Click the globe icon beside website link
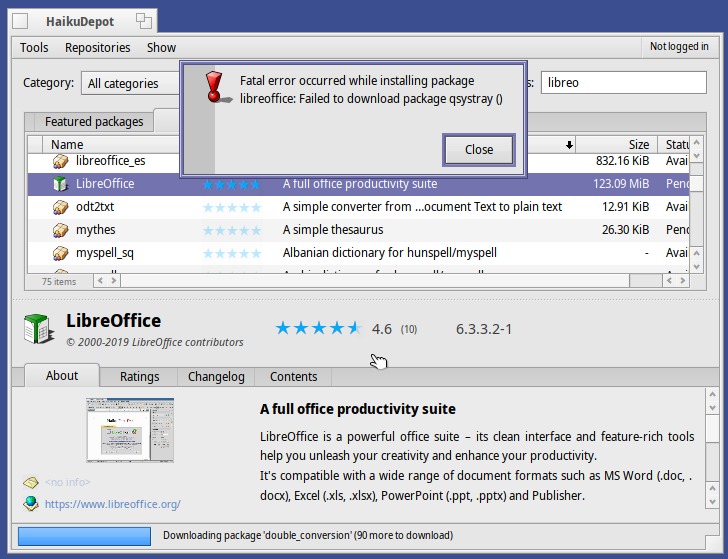Screen dimensions: 728x559 pyautogui.click(x=31, y=504)
